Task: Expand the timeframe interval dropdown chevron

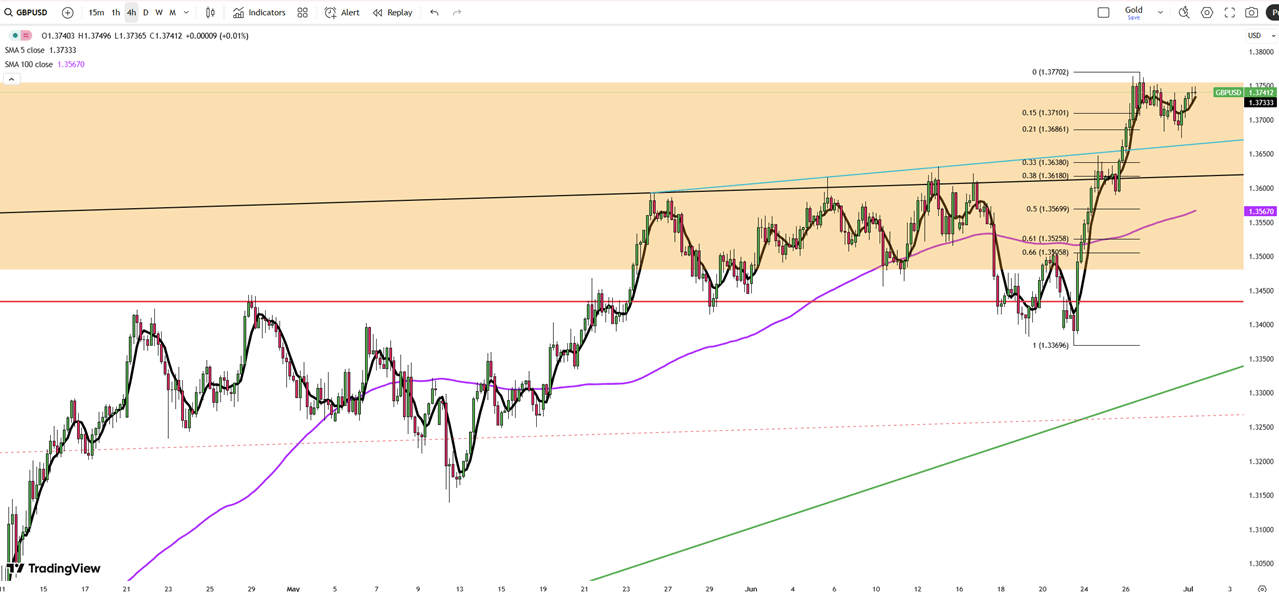Action: pyautogui.click(x=186, y=13)
